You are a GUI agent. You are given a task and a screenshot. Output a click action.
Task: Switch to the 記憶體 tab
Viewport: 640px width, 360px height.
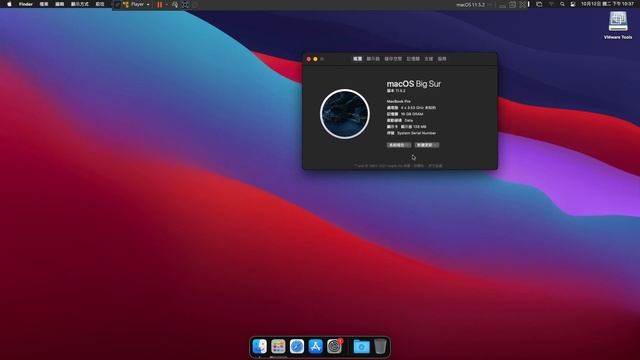tap(413, 59)
